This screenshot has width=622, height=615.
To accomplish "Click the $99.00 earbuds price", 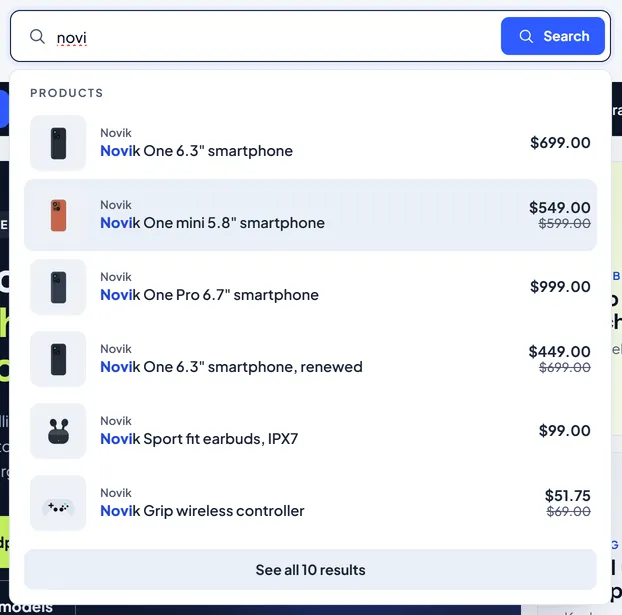I will click(x=564, y=431).
